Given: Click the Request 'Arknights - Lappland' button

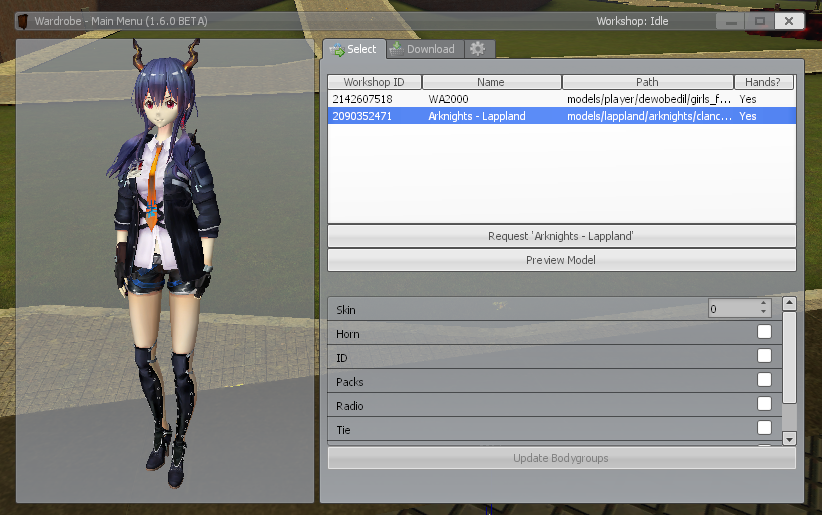Looking at the screenshot, I should 561,236.
